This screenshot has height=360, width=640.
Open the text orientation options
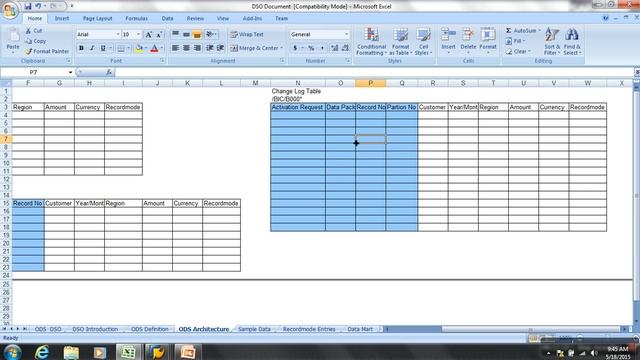coord(211,35)
